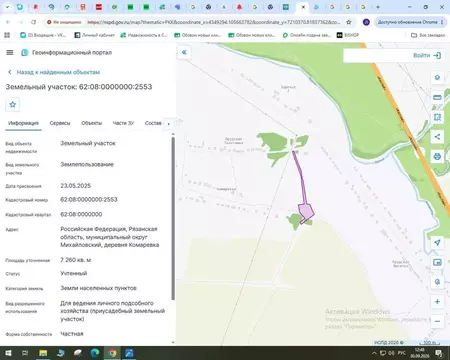Click the globe basemap button
This screenshot has height=360, width=450.
[x=437, y=282]
